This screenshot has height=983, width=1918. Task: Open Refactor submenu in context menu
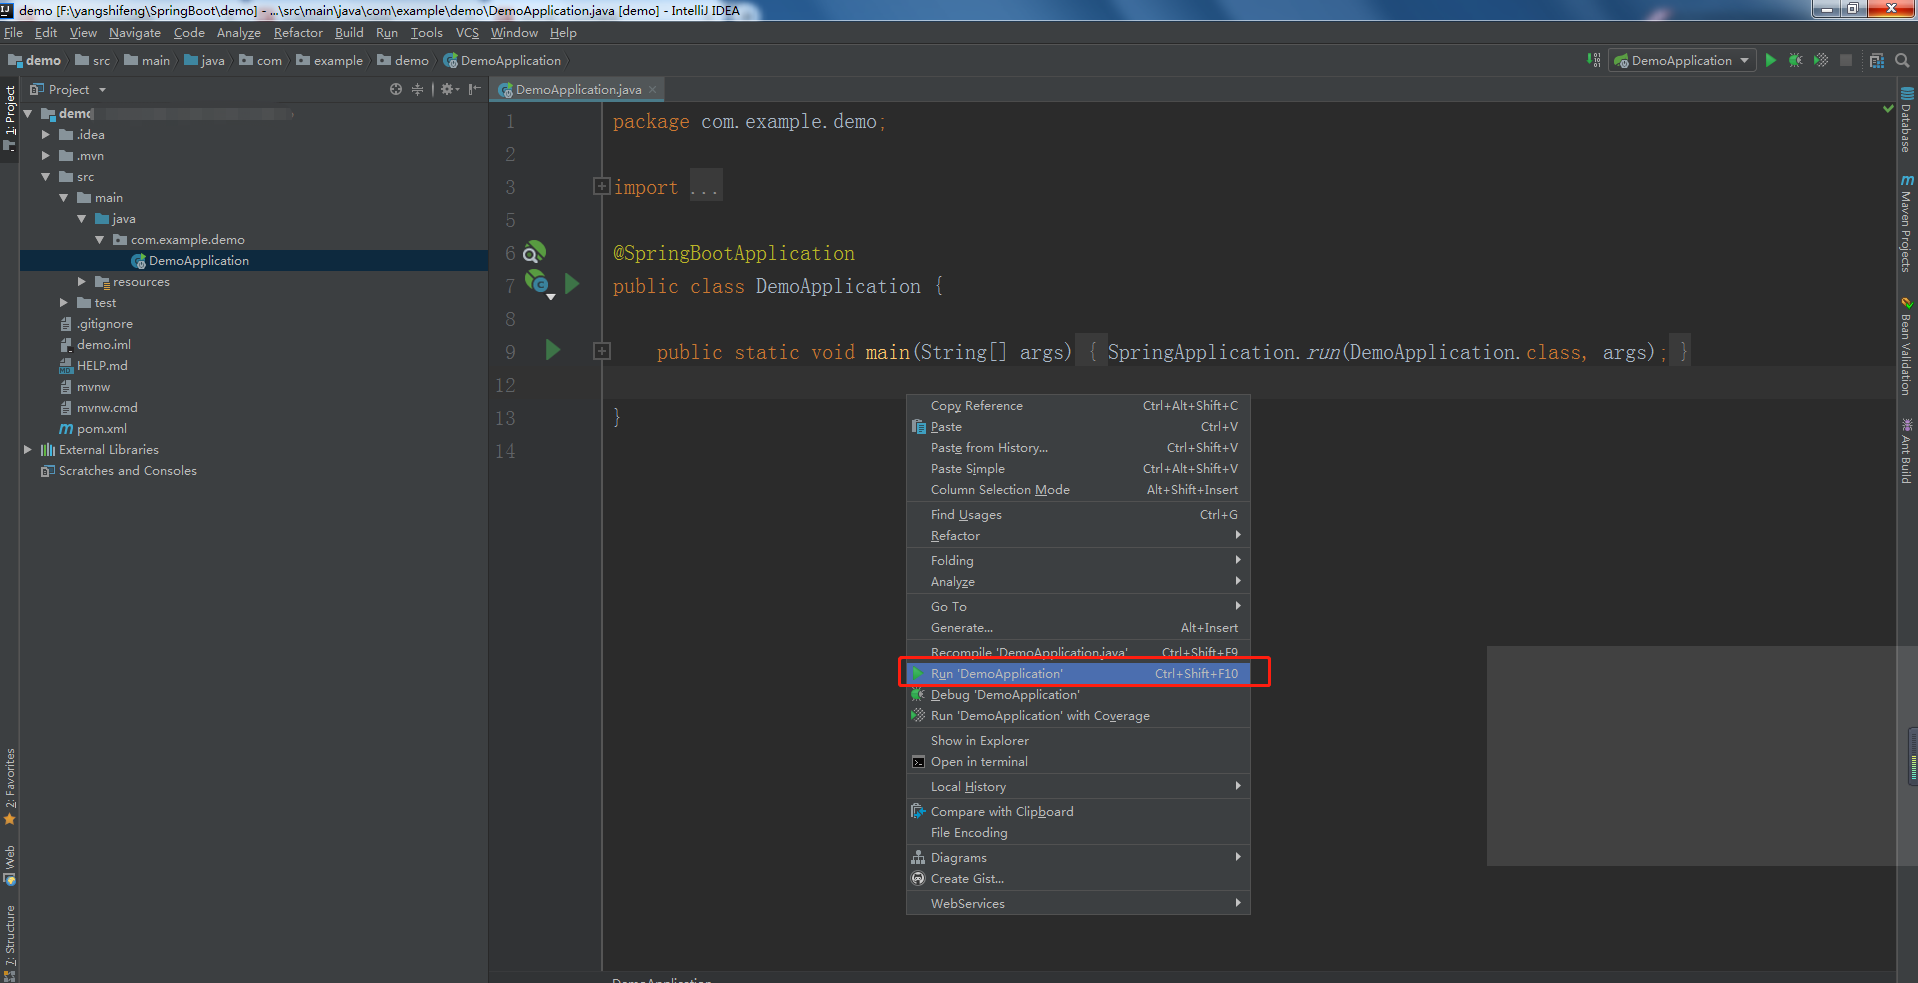coord(1078,535)
